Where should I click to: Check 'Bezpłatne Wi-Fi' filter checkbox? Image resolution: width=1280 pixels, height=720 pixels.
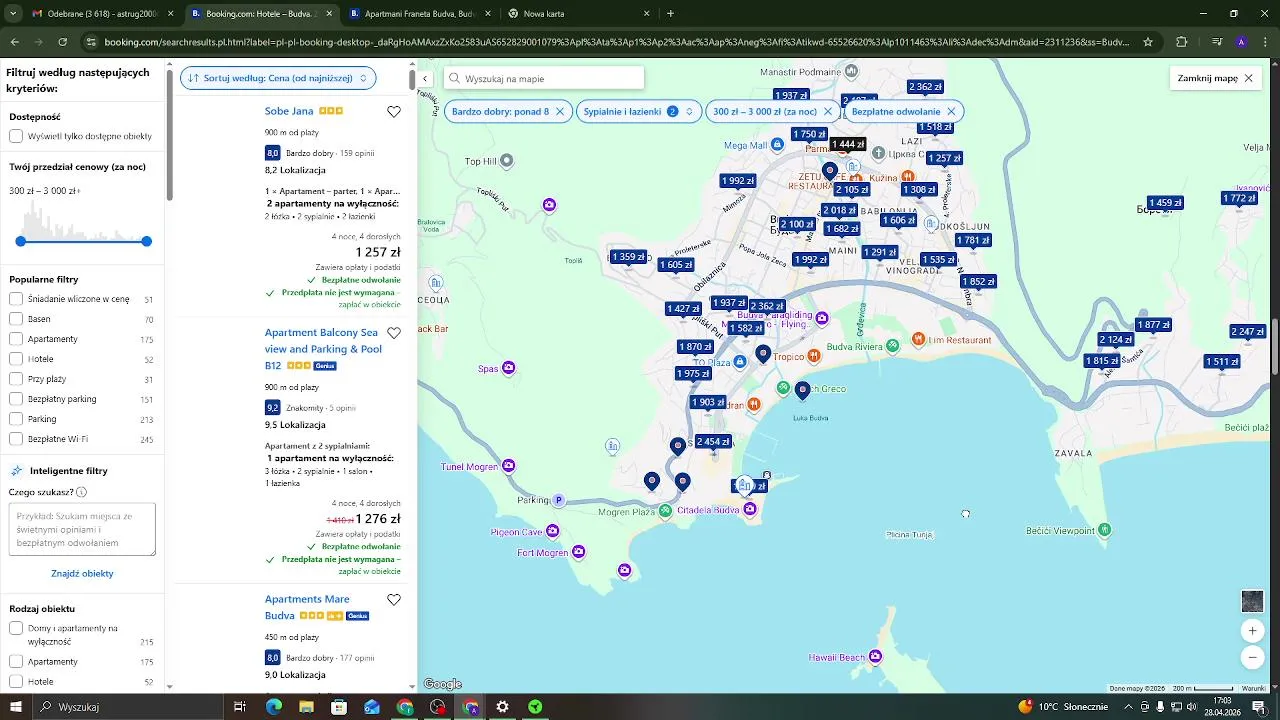tap(16, 439)
